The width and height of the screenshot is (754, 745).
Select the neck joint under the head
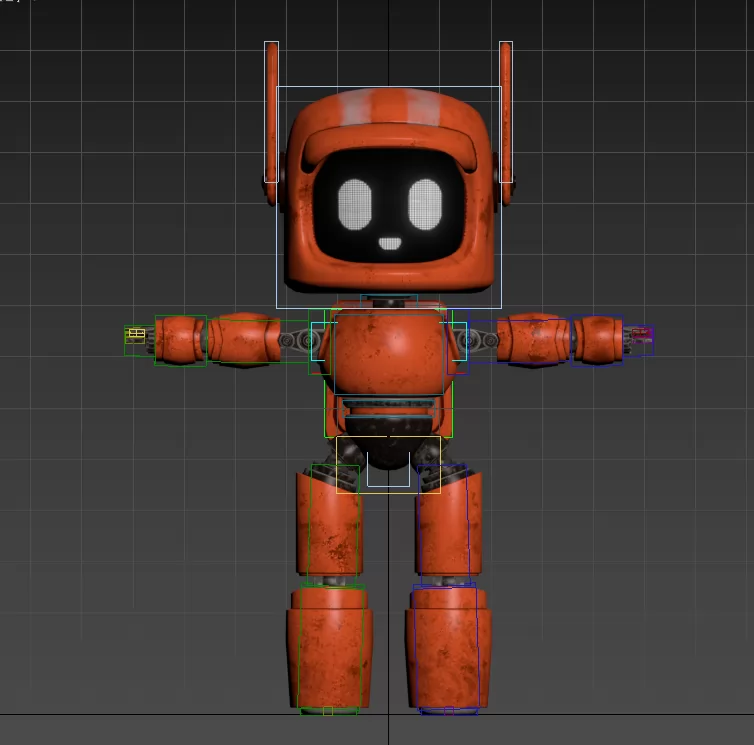point(389,302)
